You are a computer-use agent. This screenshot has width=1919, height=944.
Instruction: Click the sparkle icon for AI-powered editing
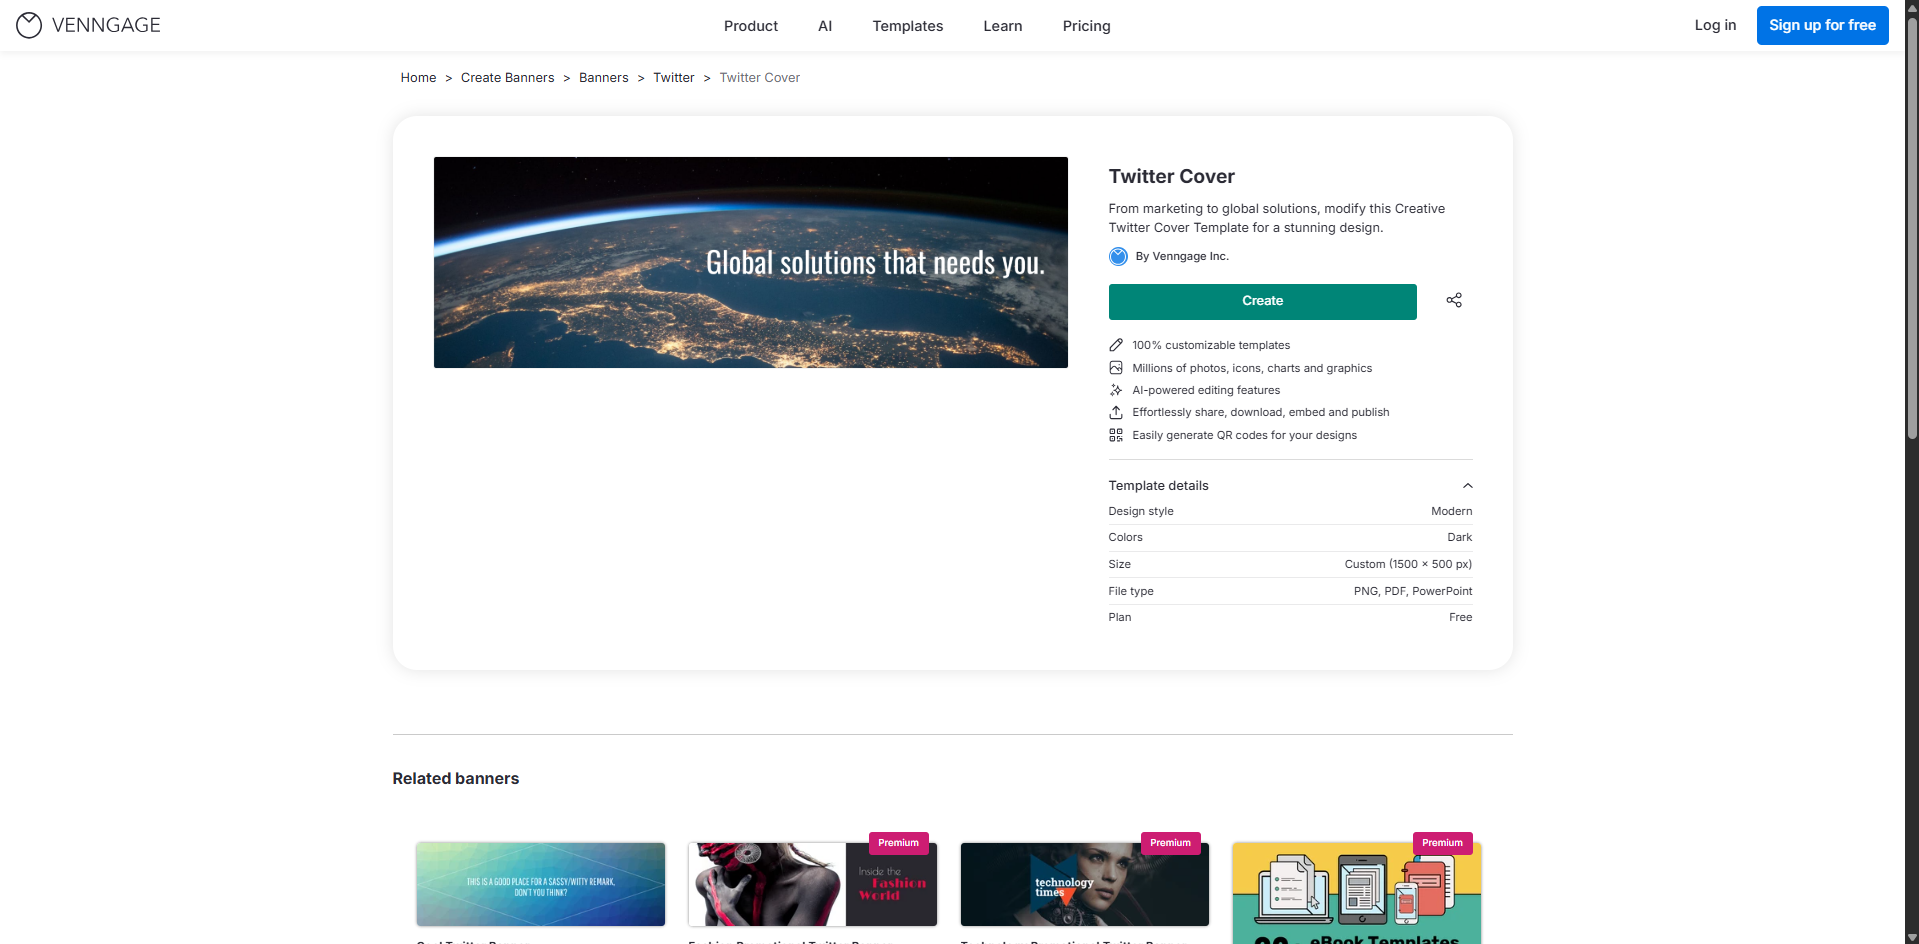pyautogui.click(x=1116, y=390)
